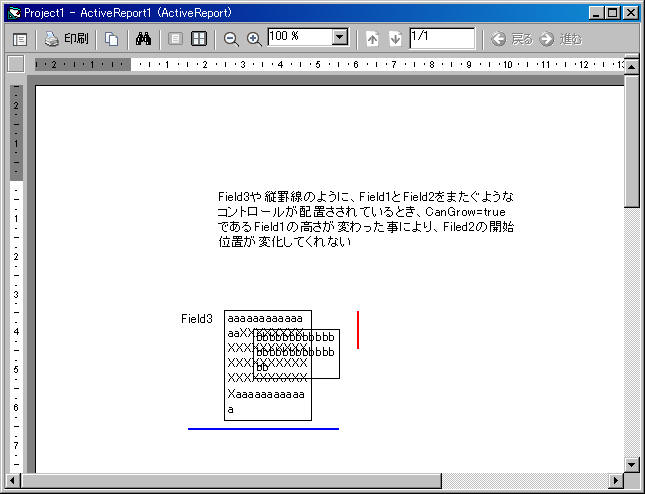This screenshot has height=494, width=645.
Task: Toggle the table of contents panel icon
Action: coord(19,39)
